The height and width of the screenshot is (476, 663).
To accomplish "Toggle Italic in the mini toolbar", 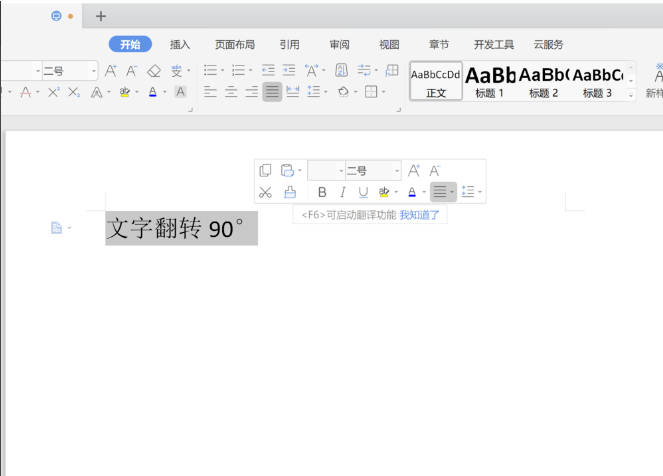I will coord(342,192).
